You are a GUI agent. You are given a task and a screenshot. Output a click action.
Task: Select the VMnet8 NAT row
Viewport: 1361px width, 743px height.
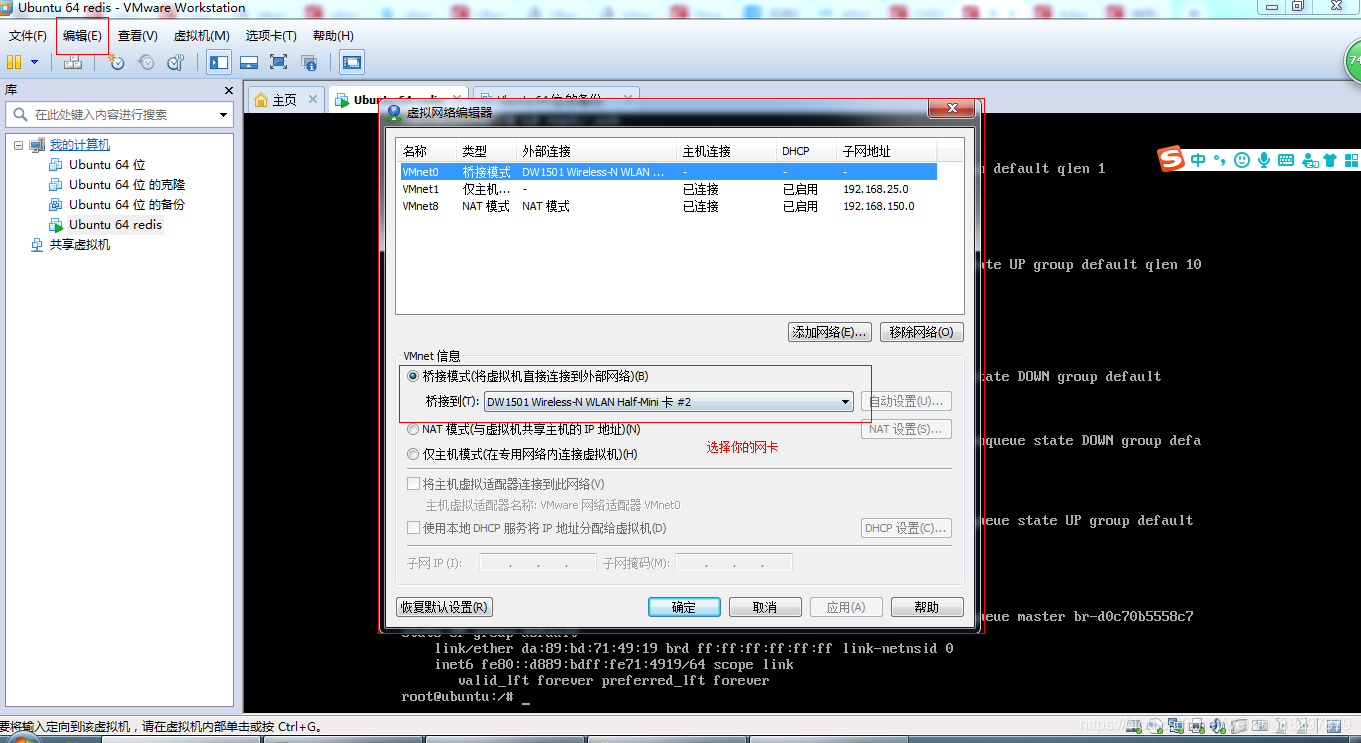(667, 206)
